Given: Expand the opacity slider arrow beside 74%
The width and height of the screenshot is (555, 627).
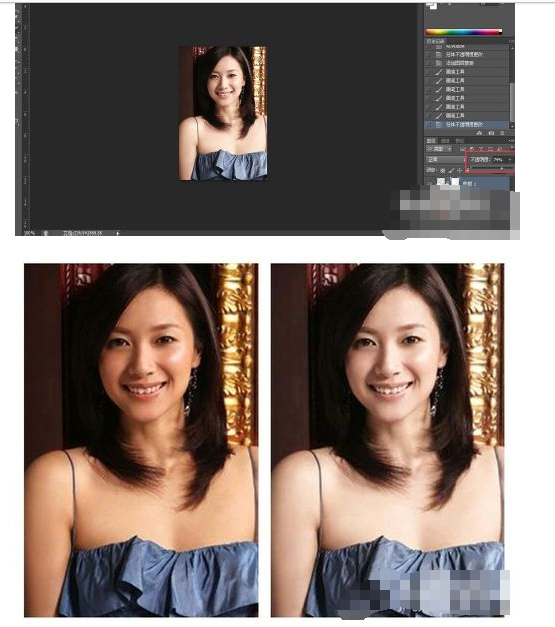Looking at the screenshot, I should (x=509, y=160).
